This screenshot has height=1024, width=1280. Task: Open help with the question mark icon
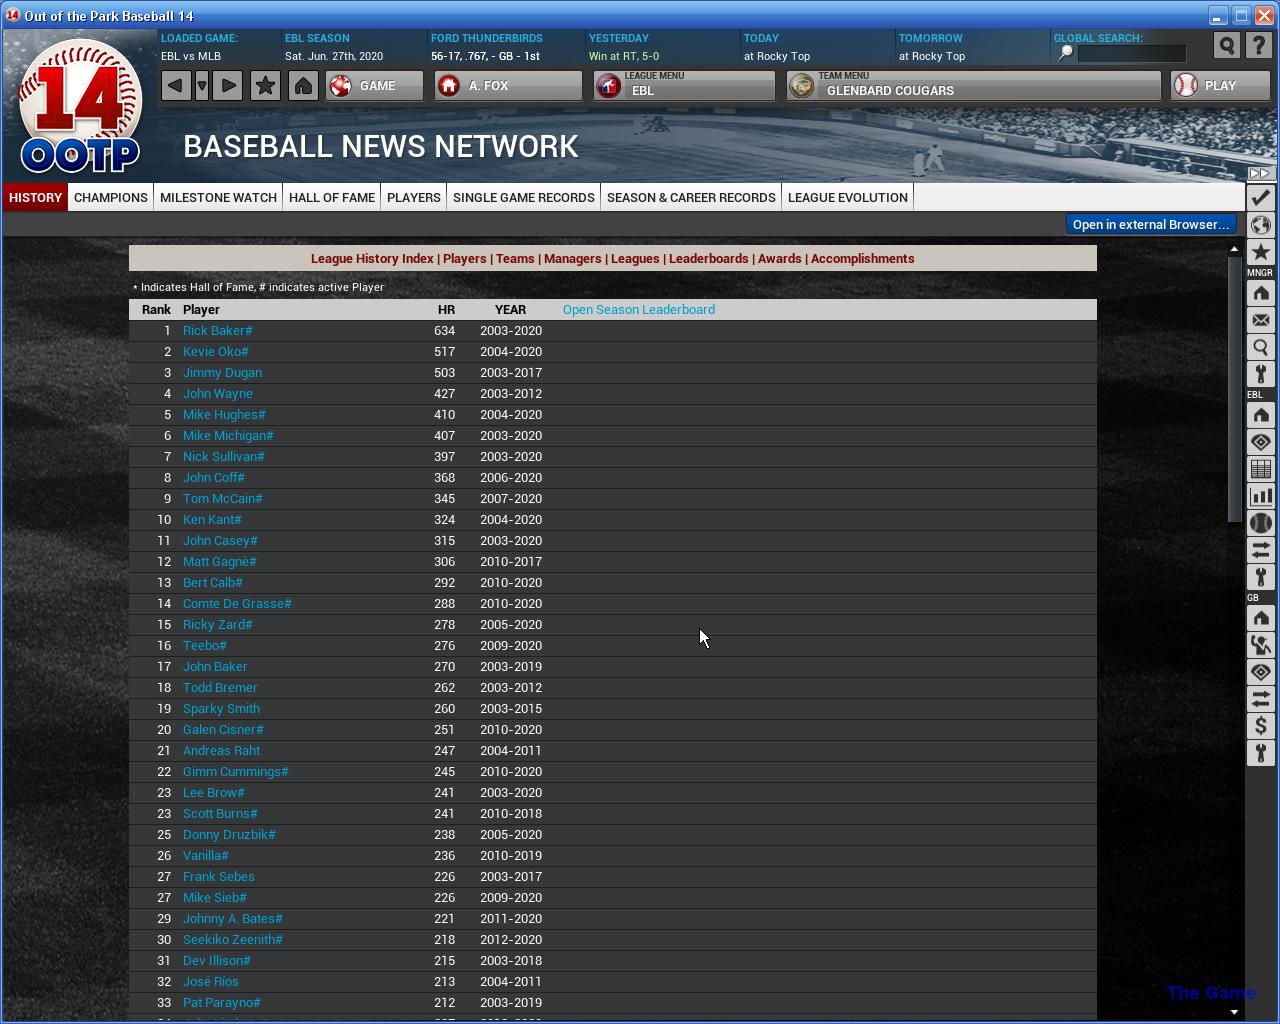pos(1259,46)
